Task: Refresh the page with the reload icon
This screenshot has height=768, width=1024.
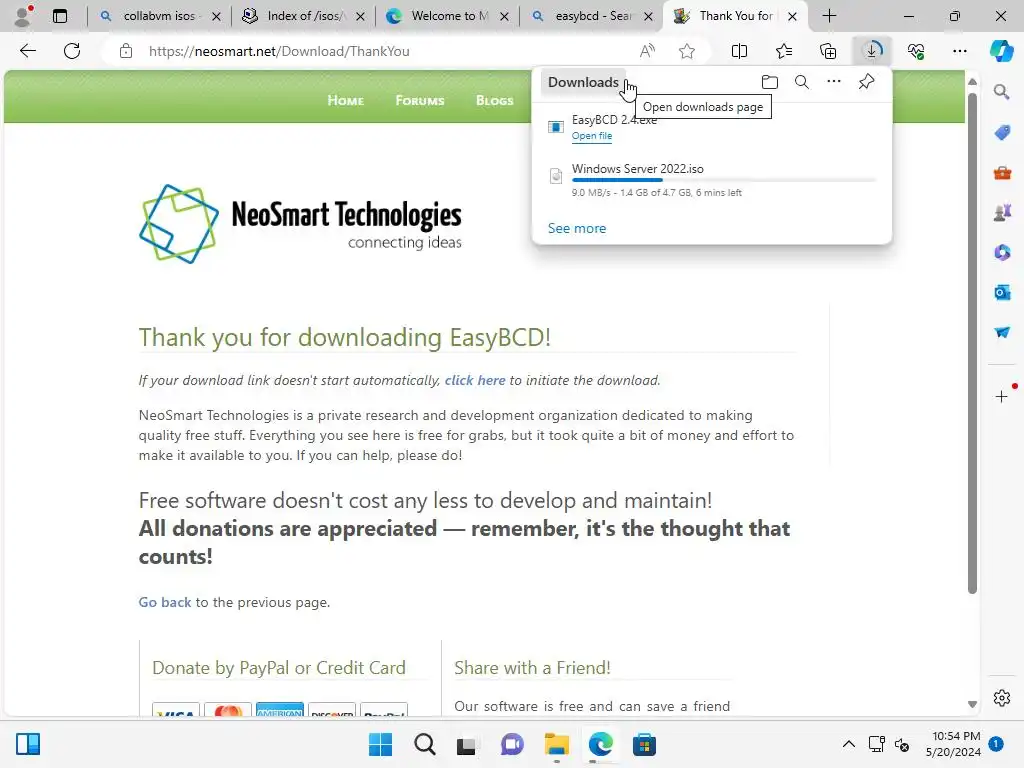Action: pos(72,51)
